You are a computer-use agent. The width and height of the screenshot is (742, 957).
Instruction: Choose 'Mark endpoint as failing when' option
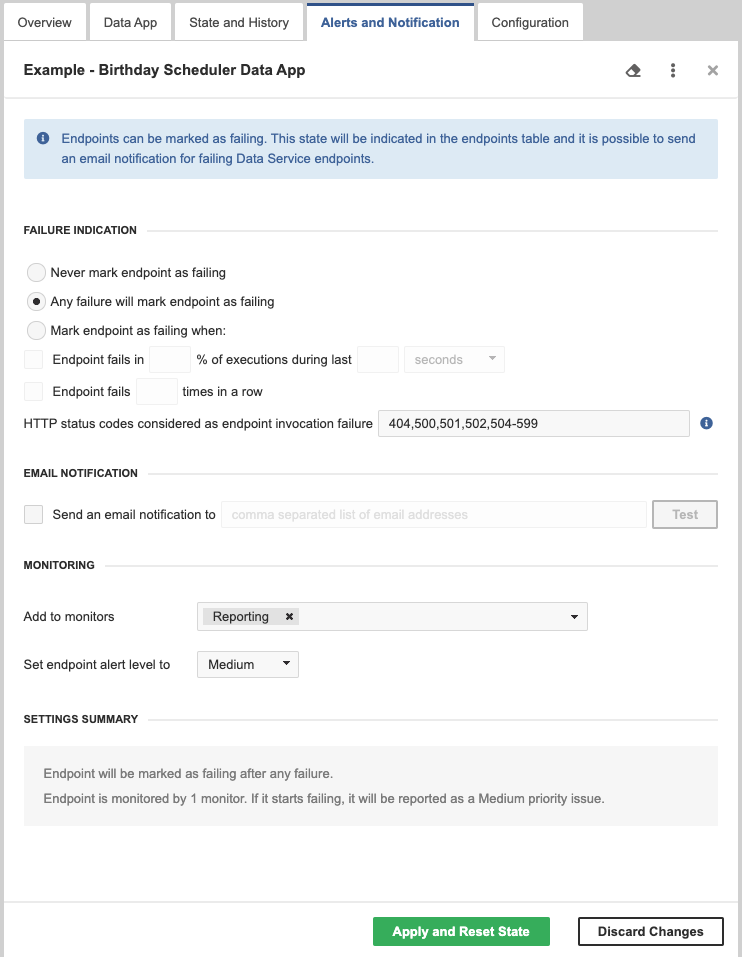pos(36,331)
